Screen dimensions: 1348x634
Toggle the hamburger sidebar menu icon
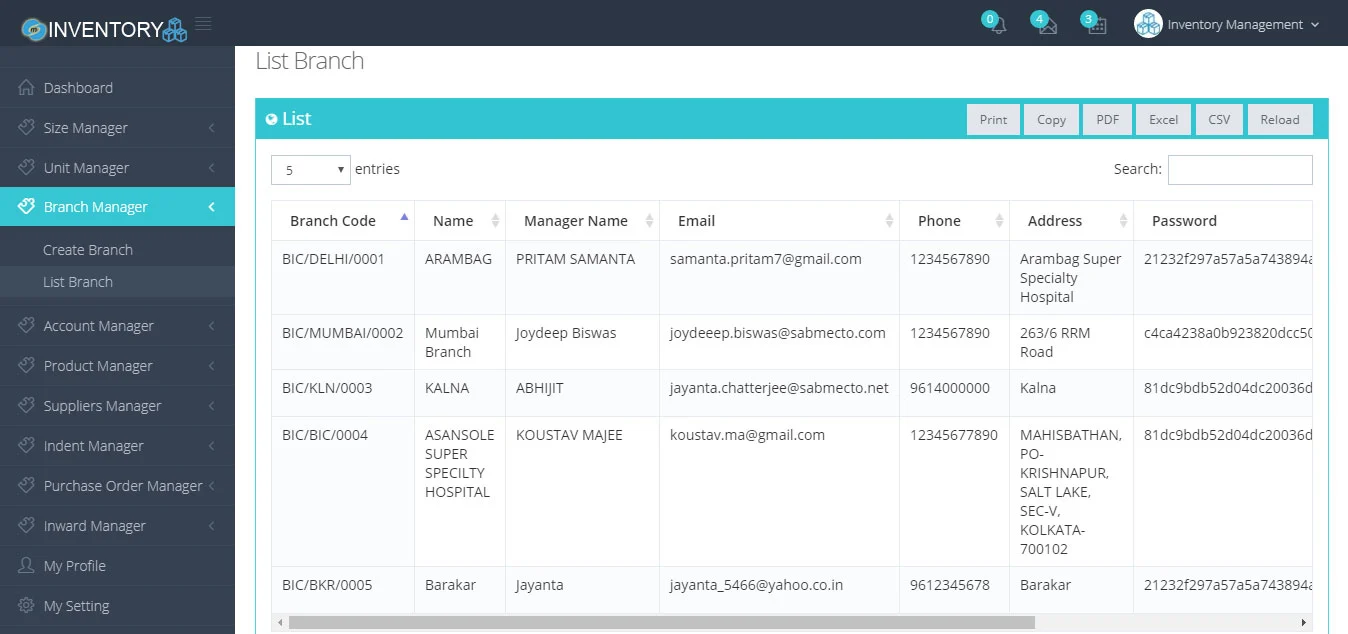pyautogui.click(x=203, y=23)
